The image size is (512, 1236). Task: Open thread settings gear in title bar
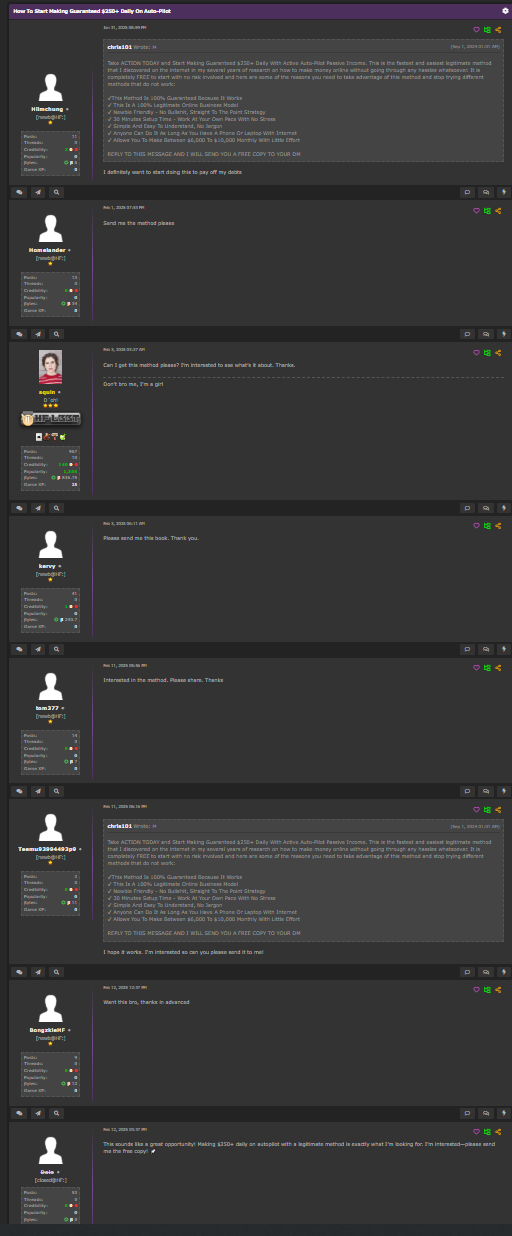coord(505,10)
